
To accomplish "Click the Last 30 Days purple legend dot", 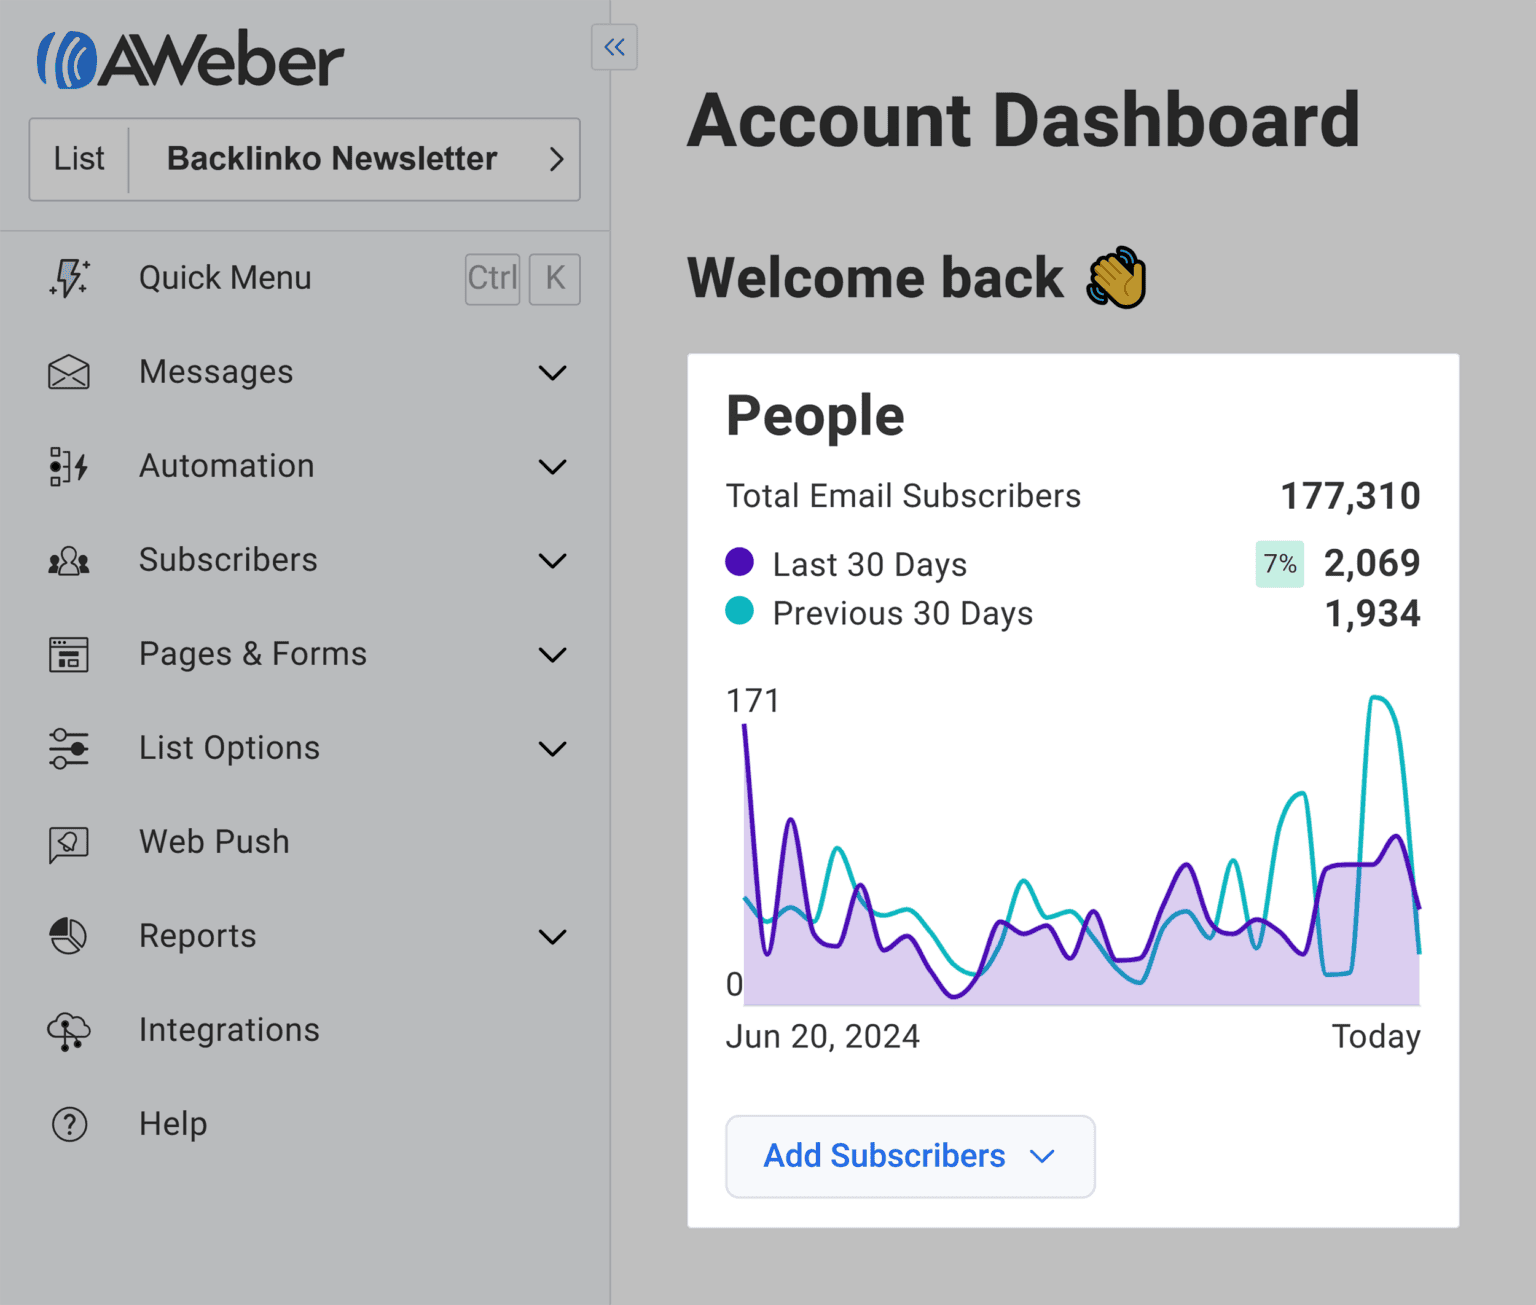I will (739, 562).
